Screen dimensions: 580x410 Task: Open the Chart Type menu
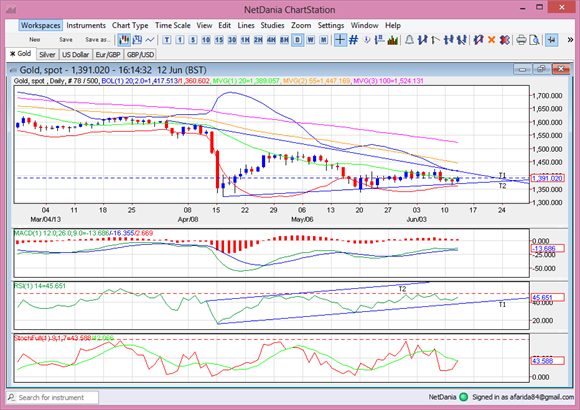click(x=130, y=25)
